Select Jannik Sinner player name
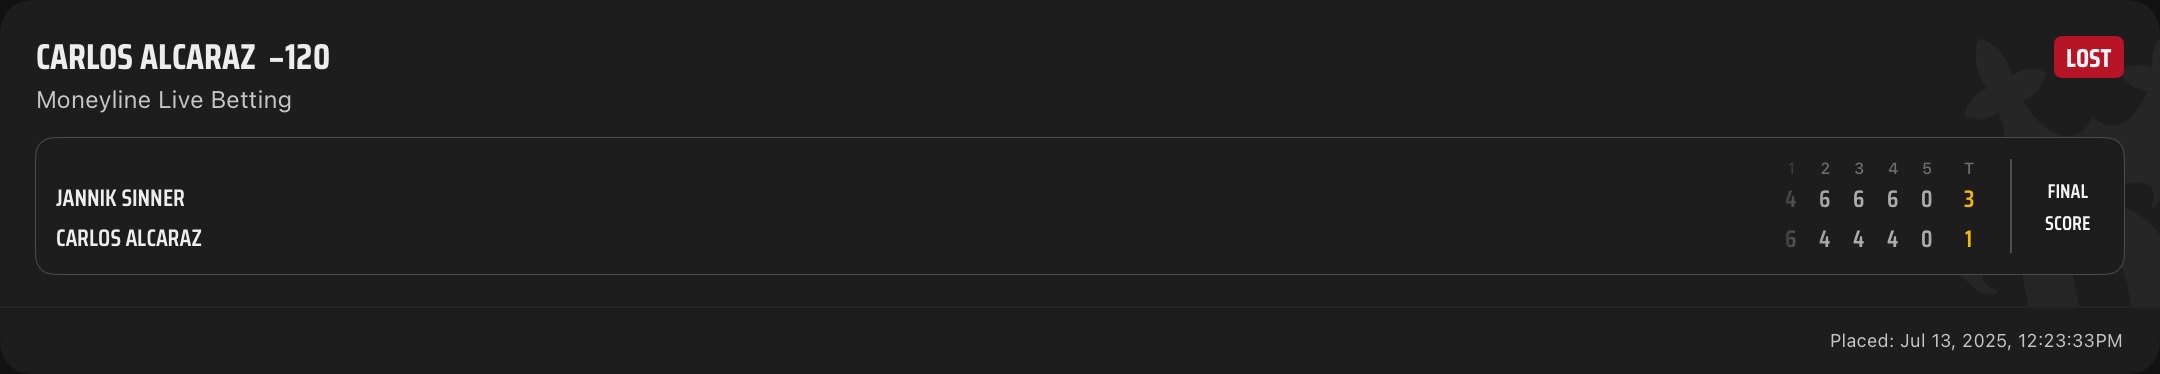The width and height of the screenshot is (2160, 374). pos(120,198)
